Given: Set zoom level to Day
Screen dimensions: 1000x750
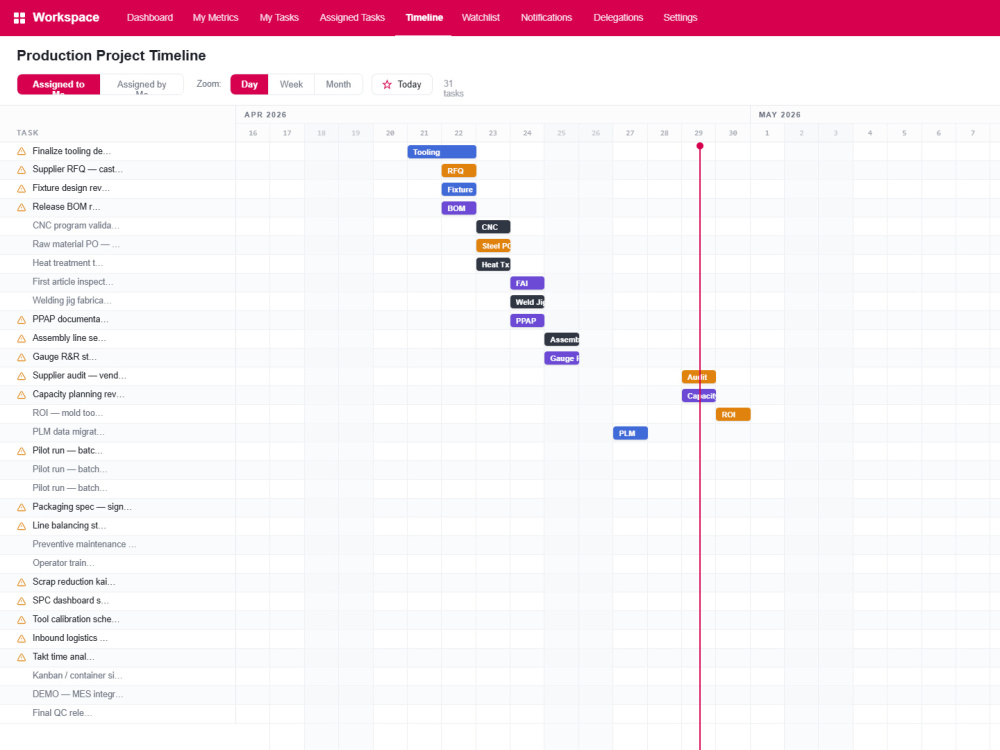Looking at the screenshot, I should pos(249,84).
